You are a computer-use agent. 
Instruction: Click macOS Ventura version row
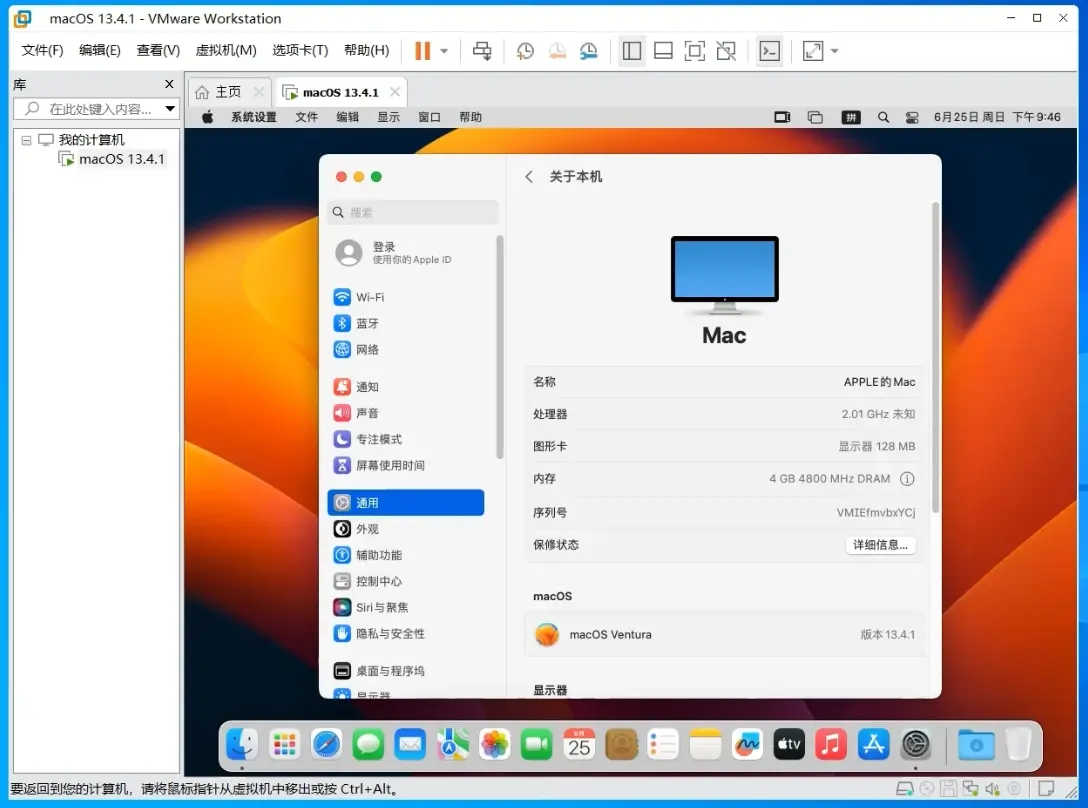coord(724,634)
